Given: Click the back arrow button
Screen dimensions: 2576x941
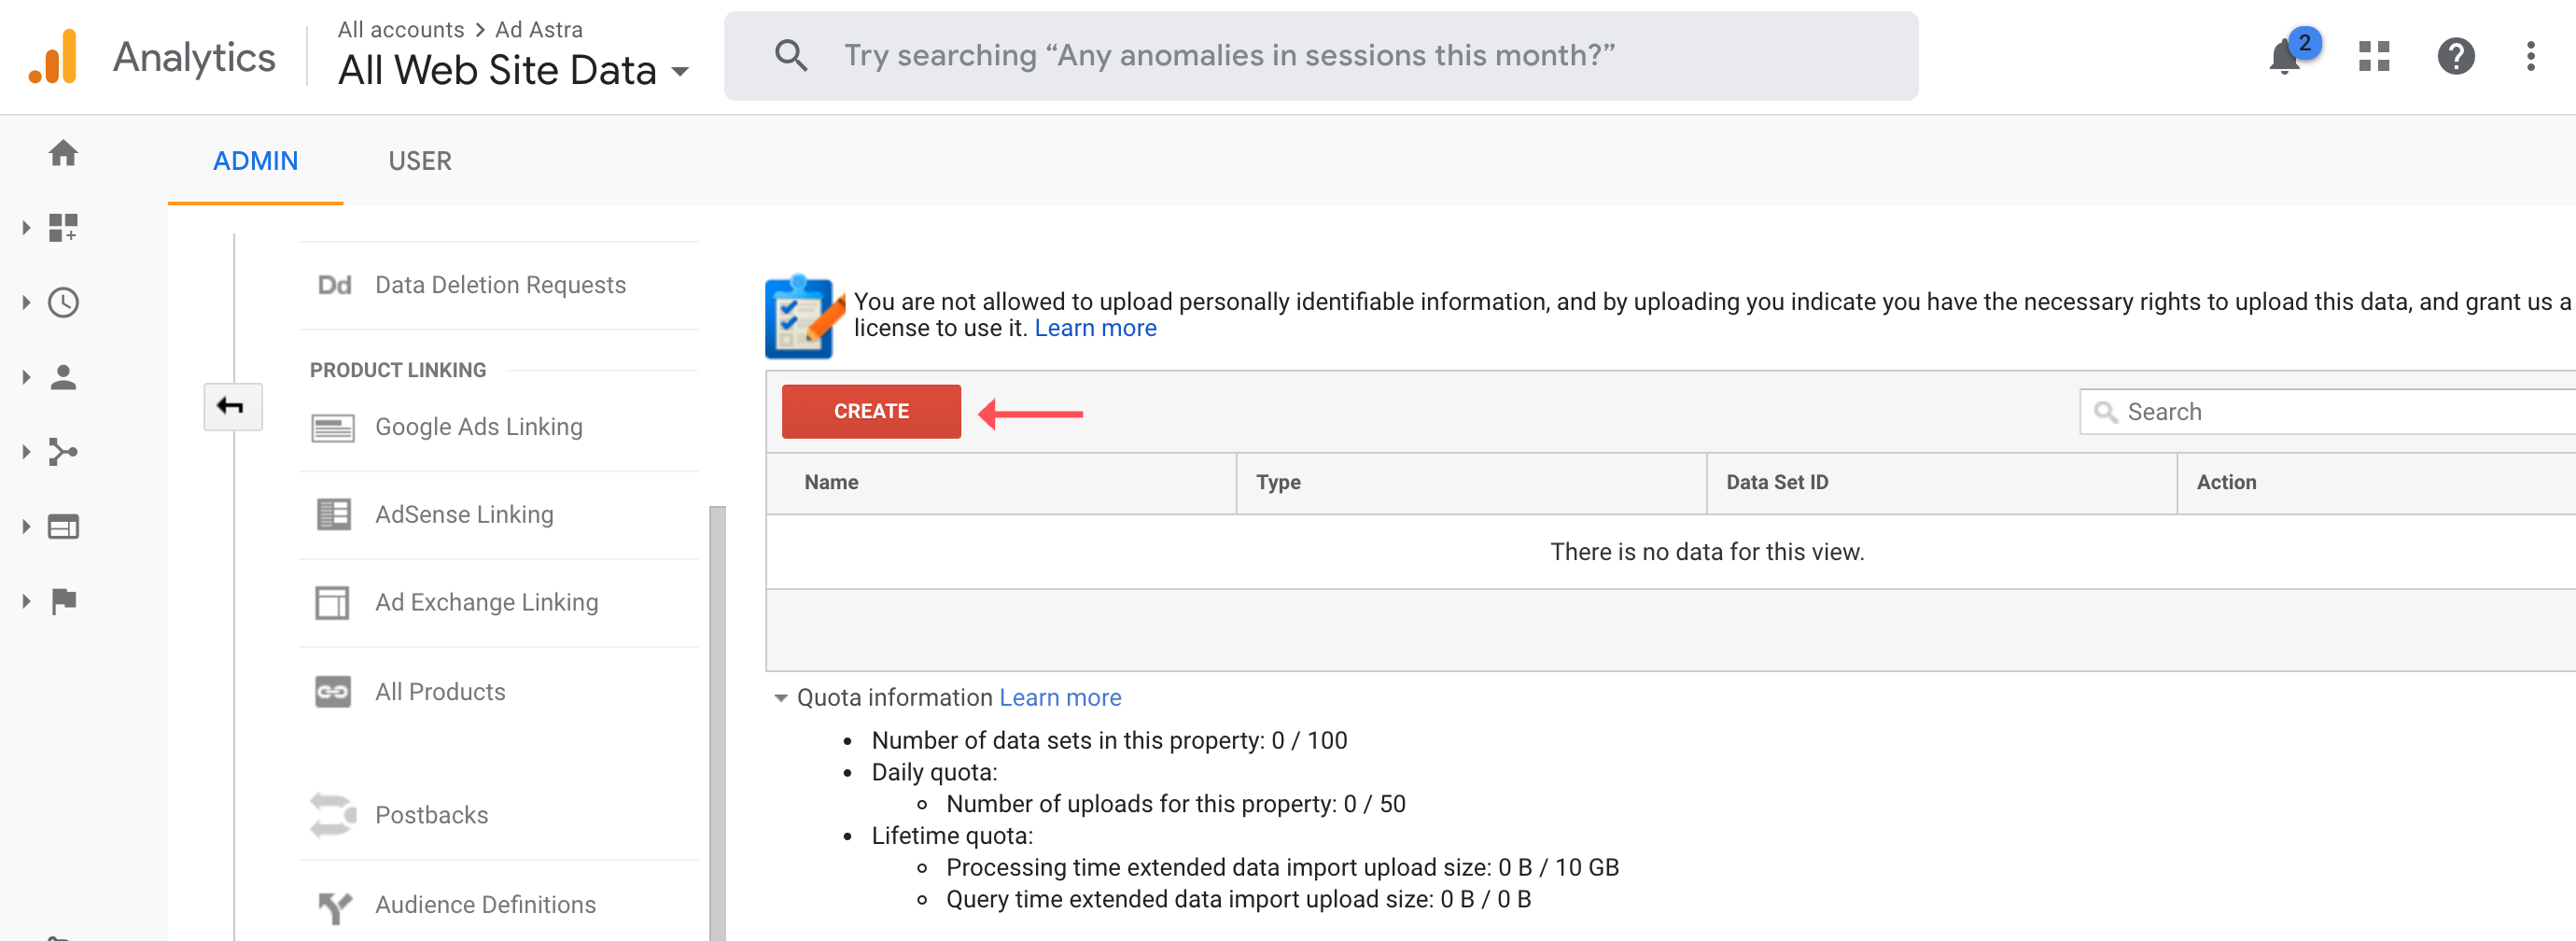Looking at the screenshot, I should point(232,406).
